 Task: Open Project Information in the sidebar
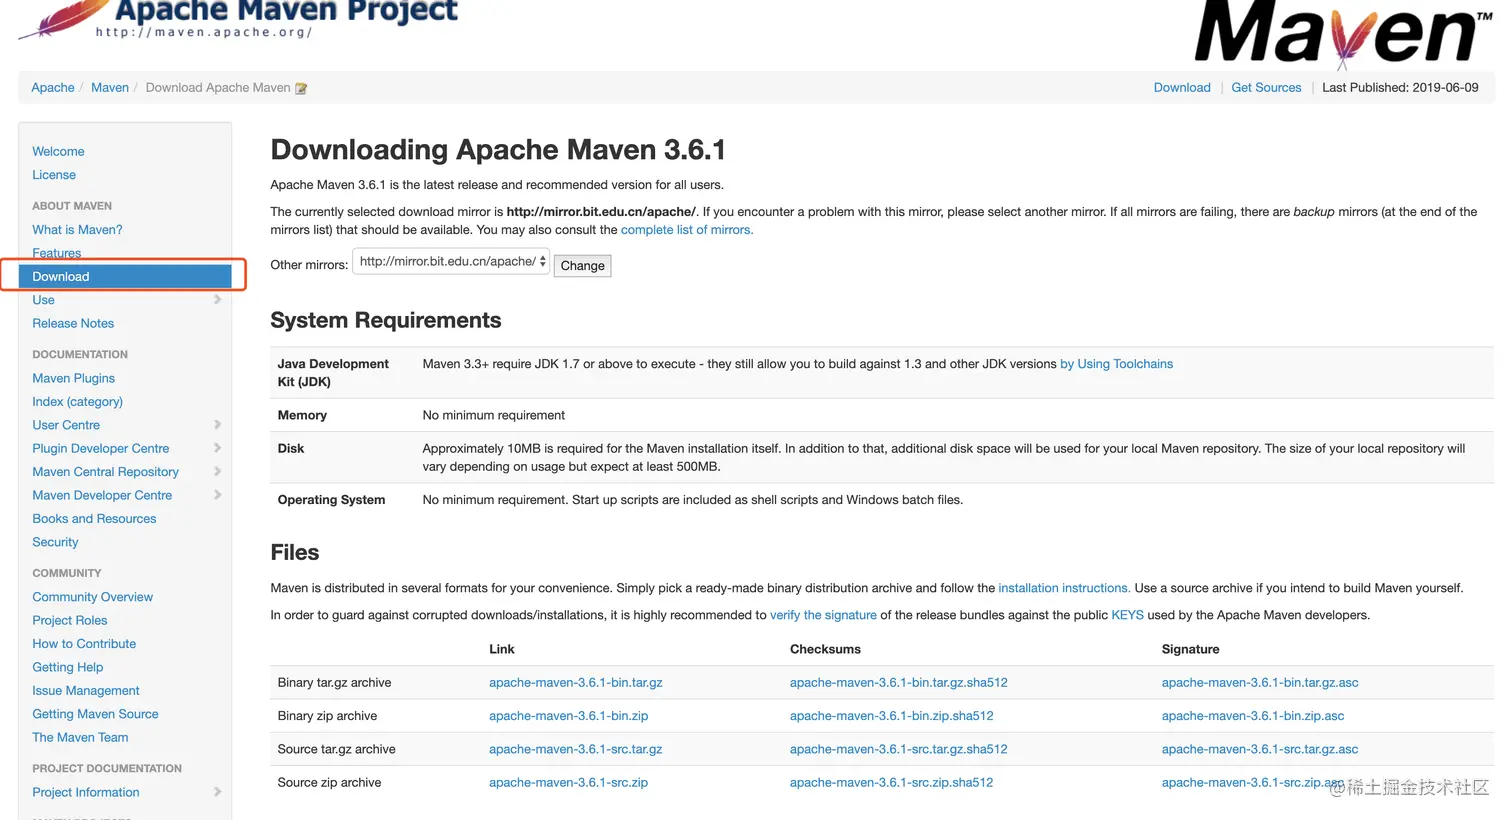pyautogui.click(x=85, y=792)
